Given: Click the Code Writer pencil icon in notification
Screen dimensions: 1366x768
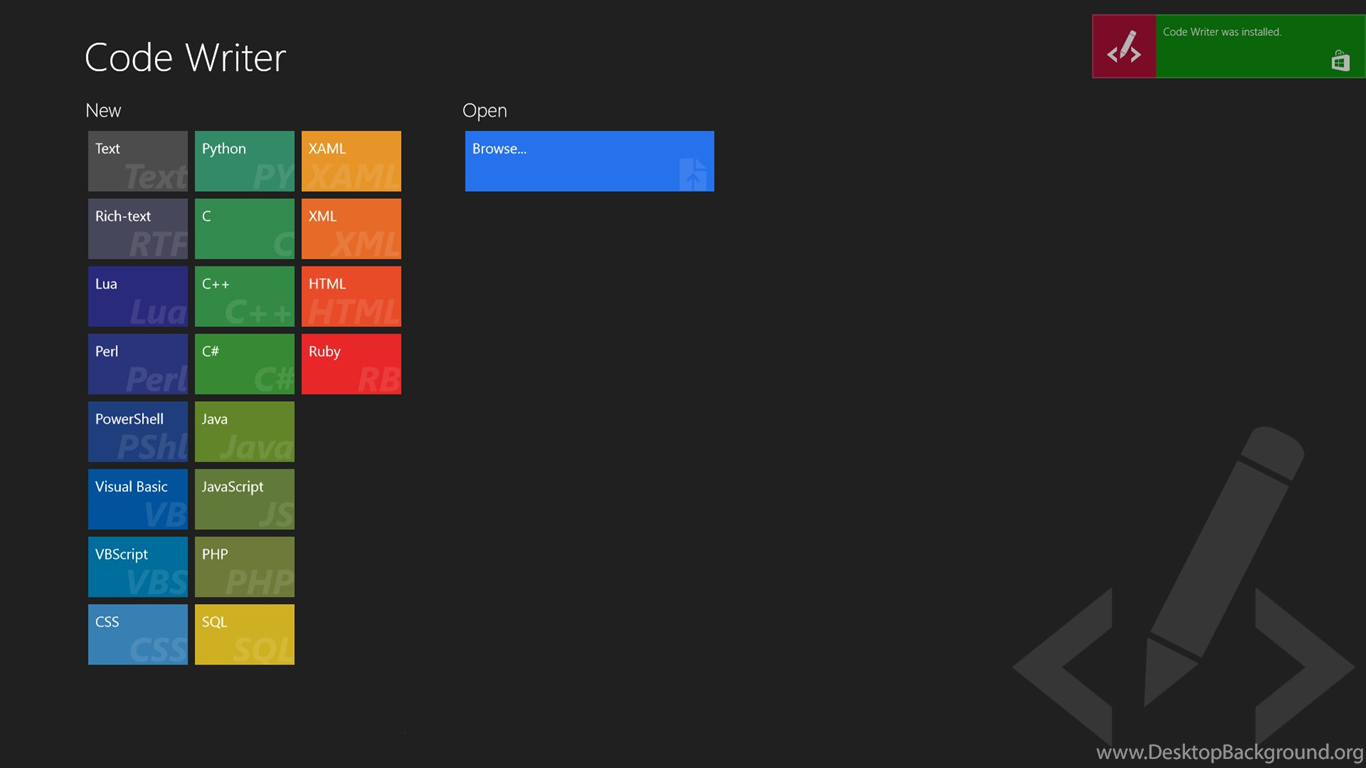Looking at the screenshot, I should click(x=1124, y=46).
